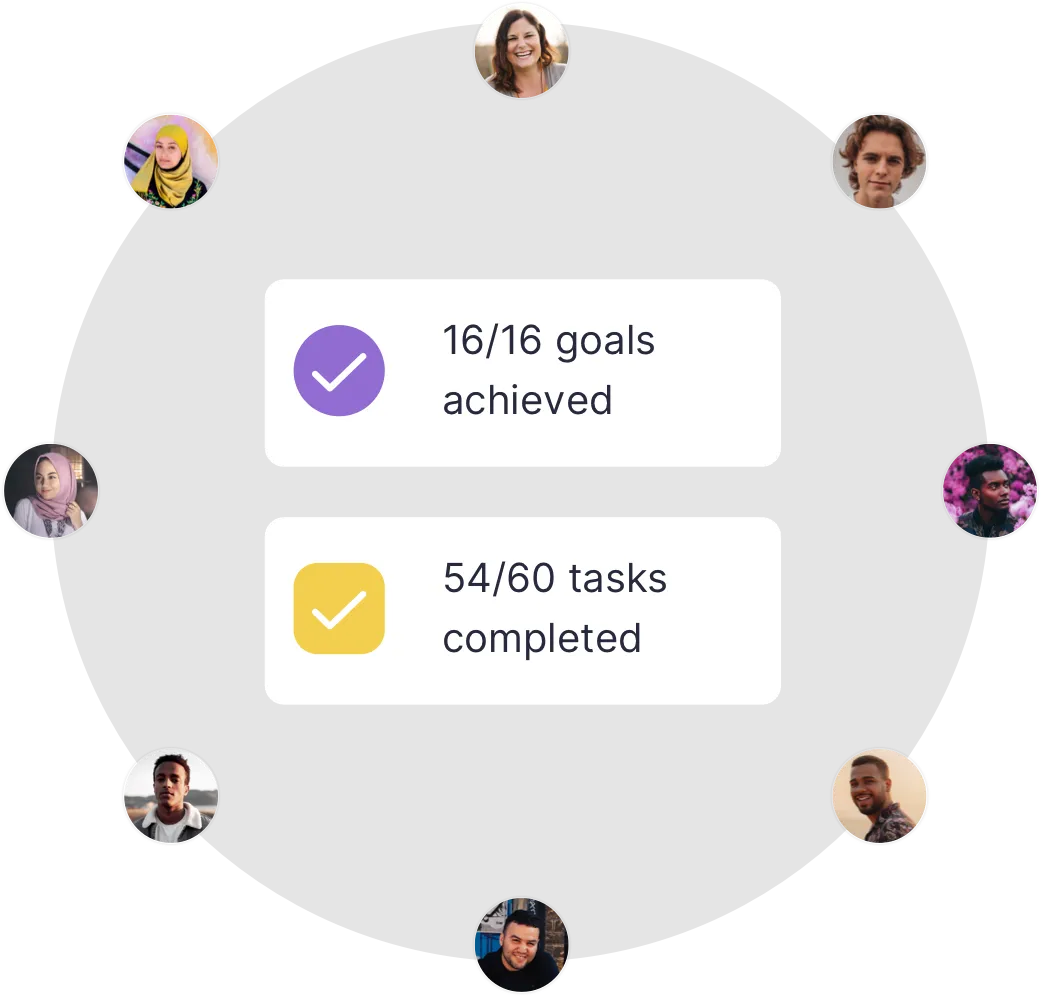Click the purple round checkmark icon
The height and width of the screenshot is (996, 1041).
click(339, 371)
